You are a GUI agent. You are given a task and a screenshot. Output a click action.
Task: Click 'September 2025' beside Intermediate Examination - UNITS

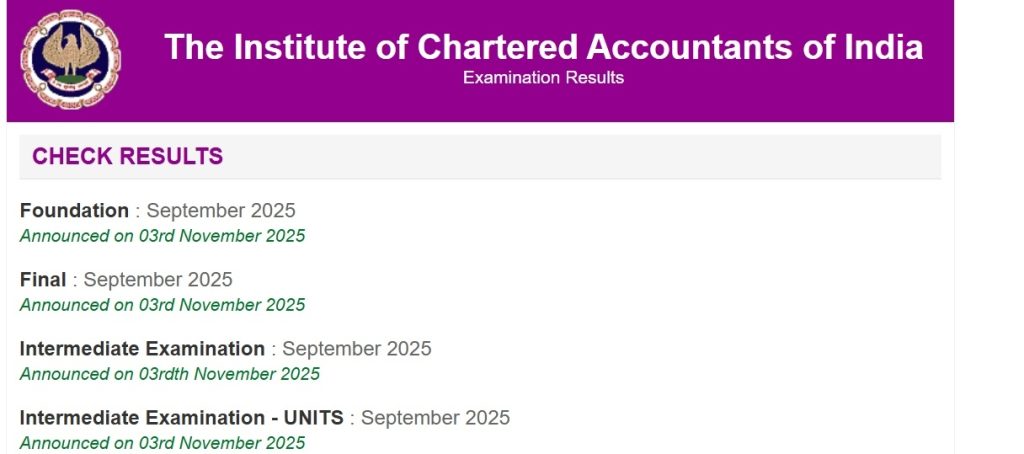coord(435,418)
